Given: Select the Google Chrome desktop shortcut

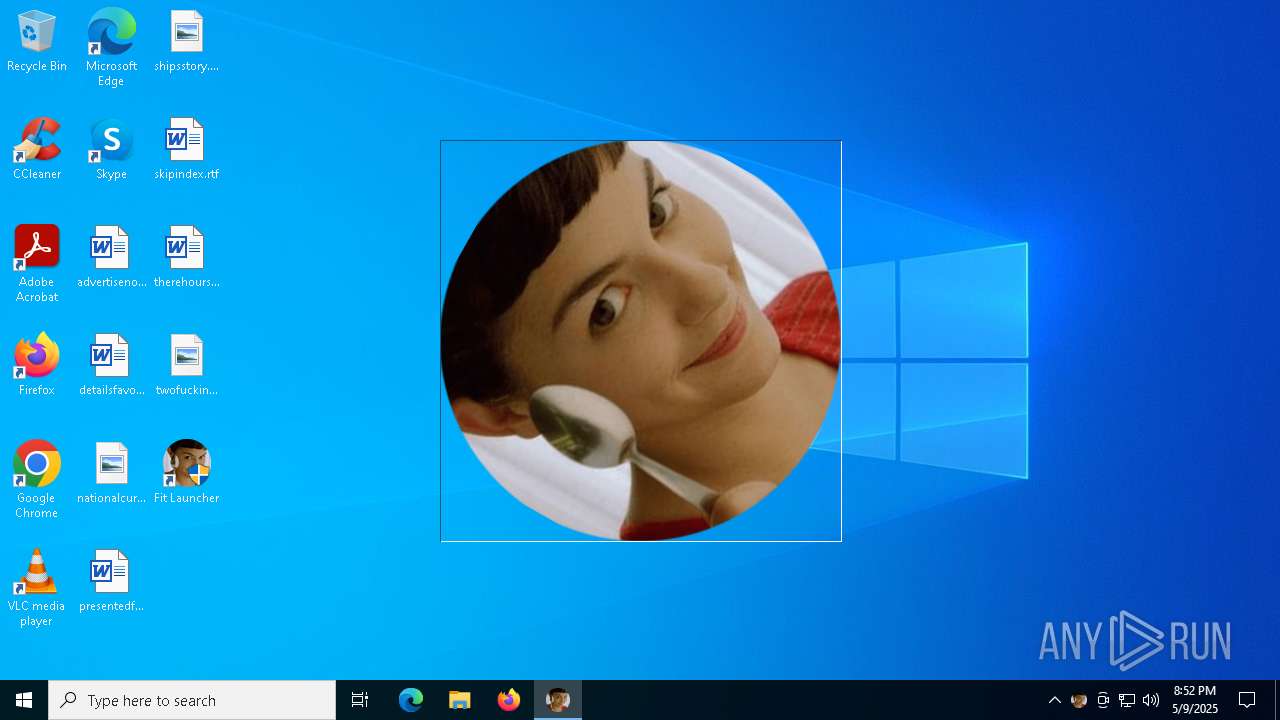Looking at the screenshot, I should click(x=37, y=480).
